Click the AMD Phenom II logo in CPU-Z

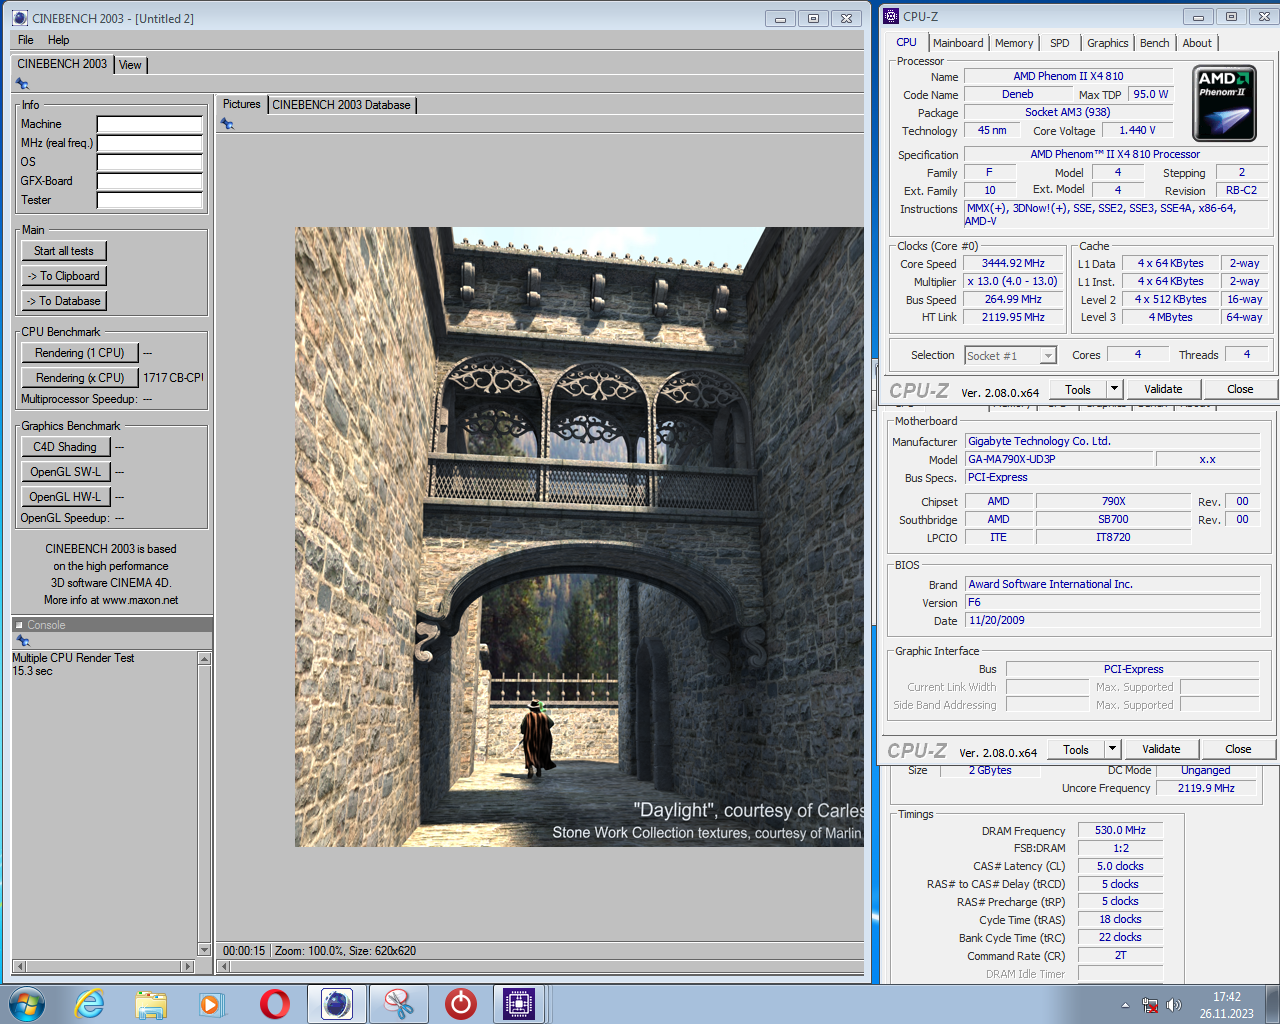point(1224,104)
